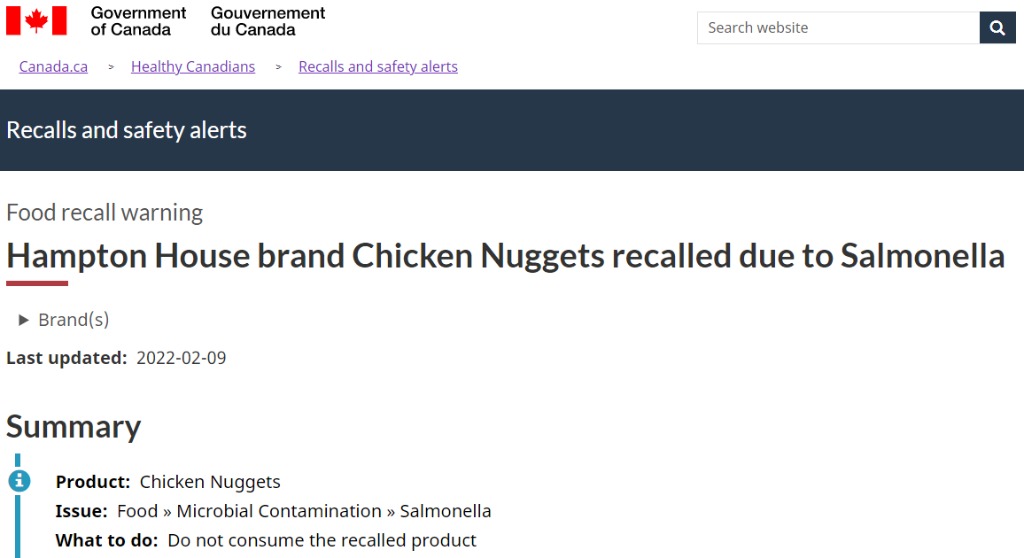Open the Canada.ca breadcrumb link
This screenshot has height=558, width=1024.
click(53, 67)
